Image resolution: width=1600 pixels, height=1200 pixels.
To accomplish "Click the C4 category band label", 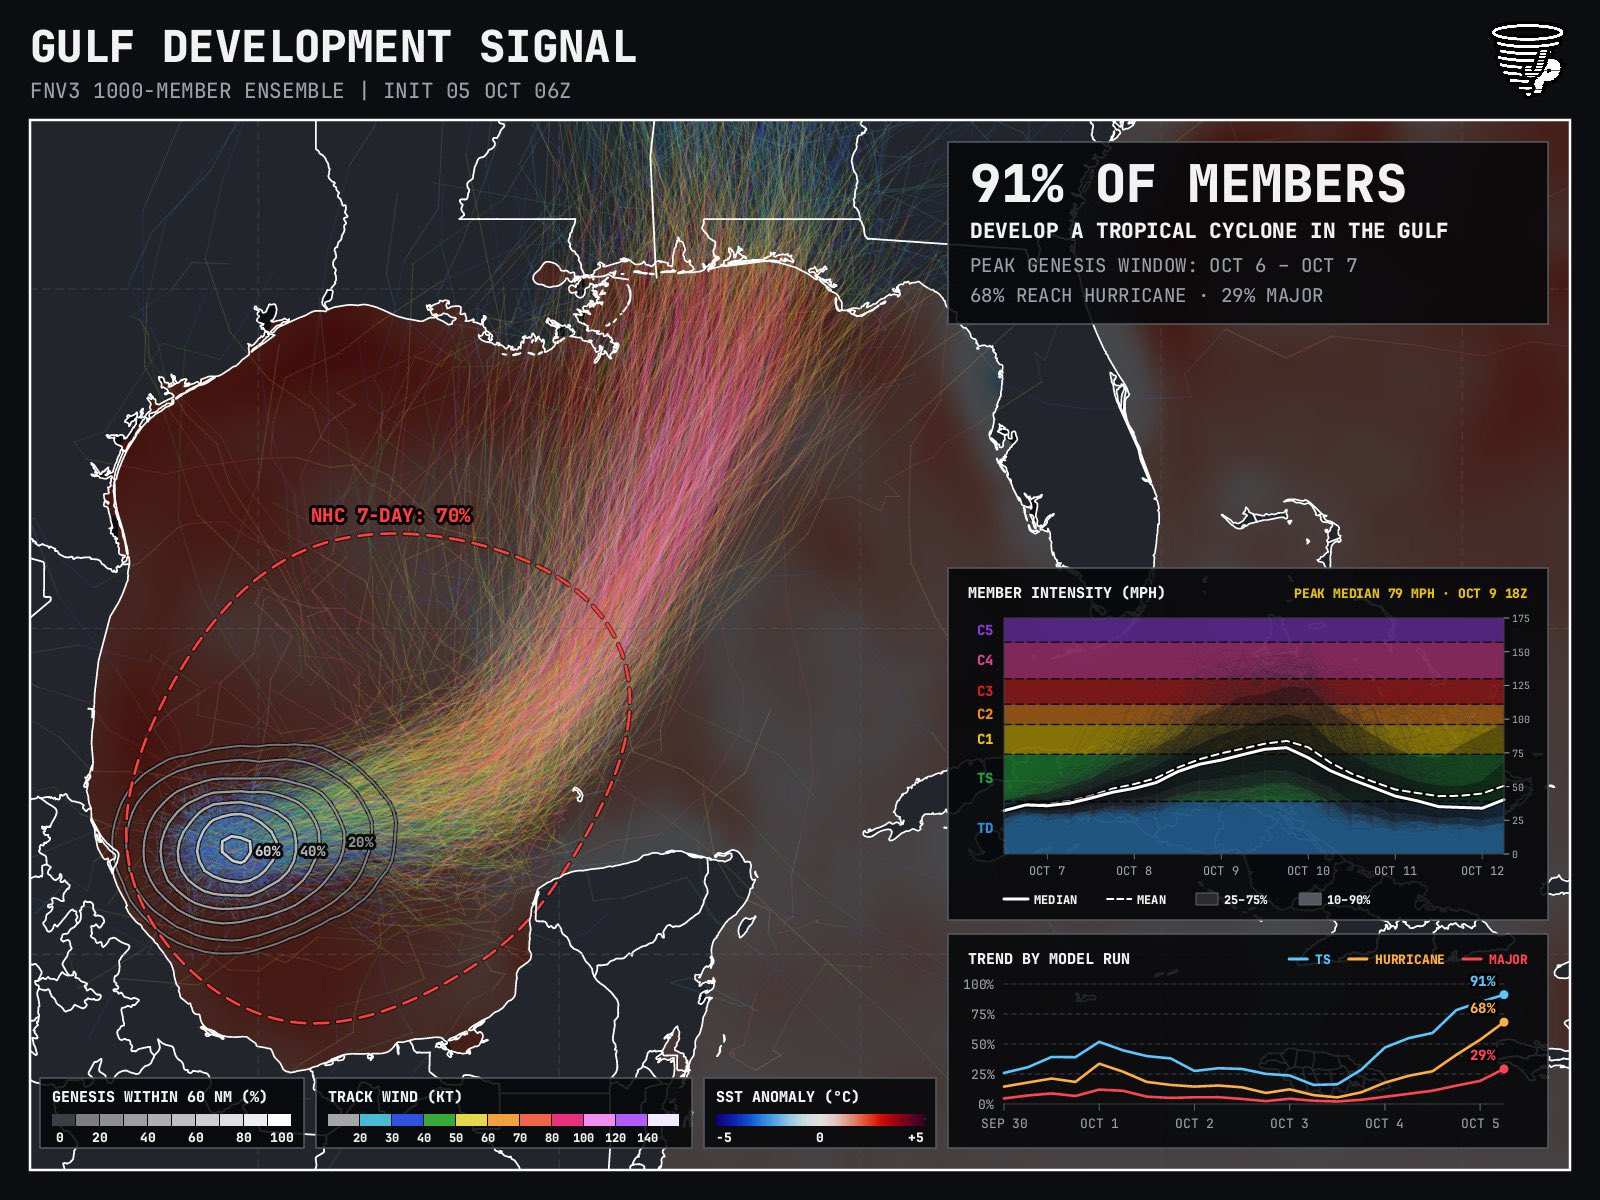I will point(985,660).
